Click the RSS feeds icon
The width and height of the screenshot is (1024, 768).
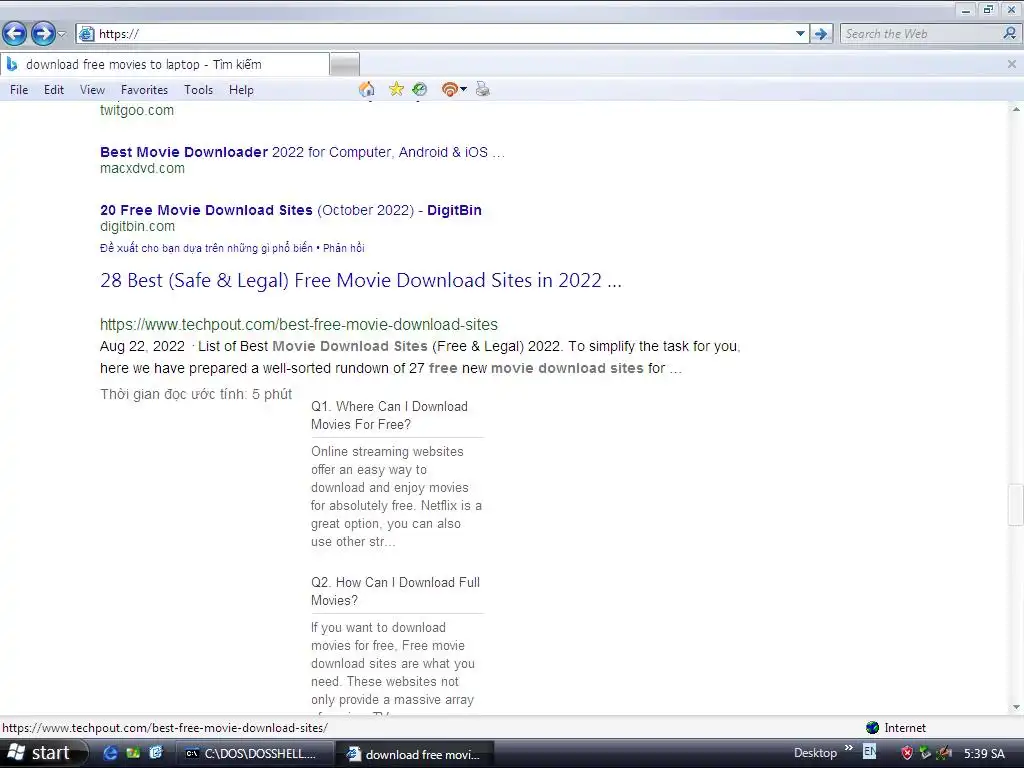(x=449, y=89)
